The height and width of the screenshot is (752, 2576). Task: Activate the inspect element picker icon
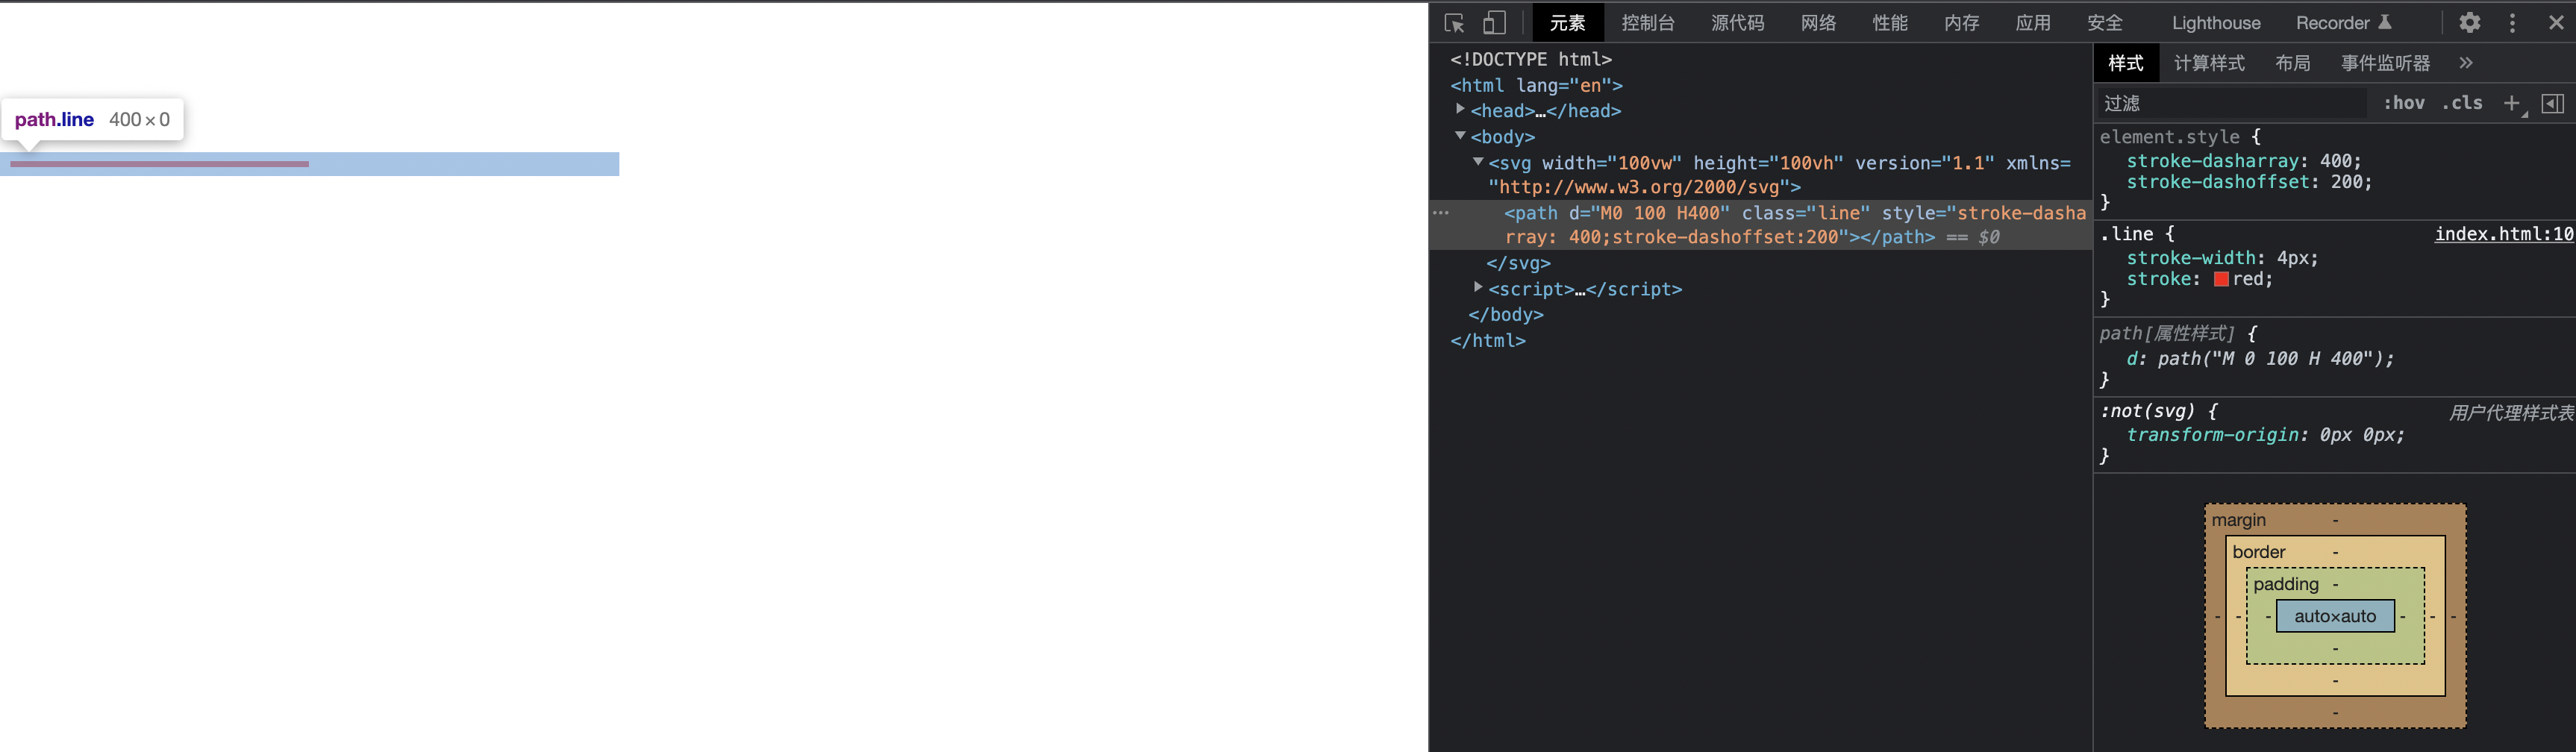pyautogui.click(x=1454, y=23)
